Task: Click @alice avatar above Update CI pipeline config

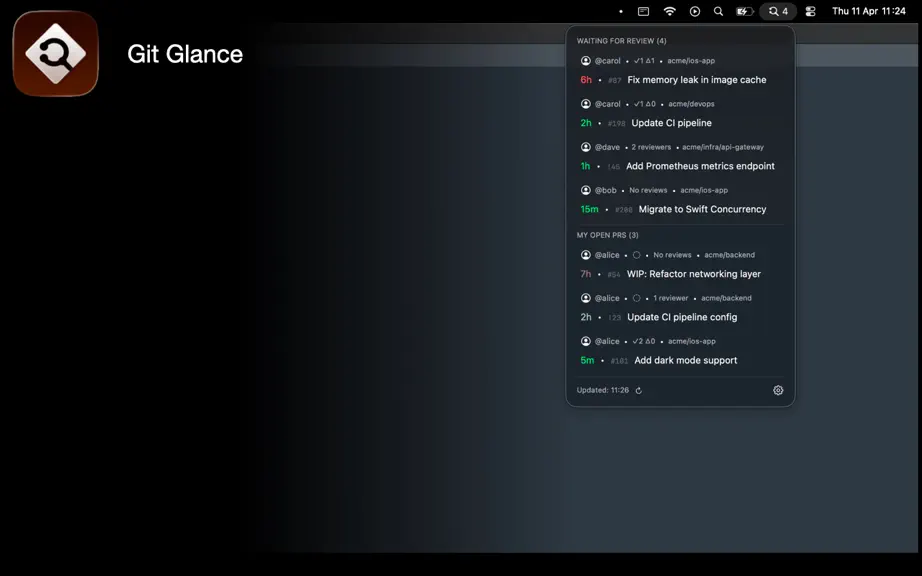Action: click(586, 298)
